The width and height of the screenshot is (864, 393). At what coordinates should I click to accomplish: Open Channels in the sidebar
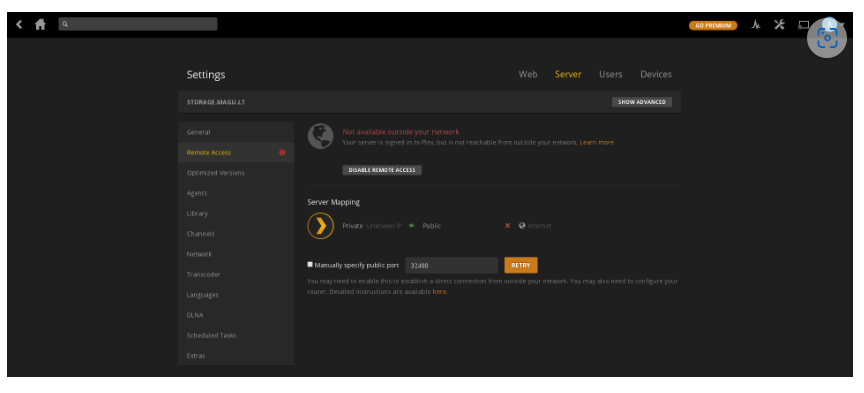(x=236, y=234)
